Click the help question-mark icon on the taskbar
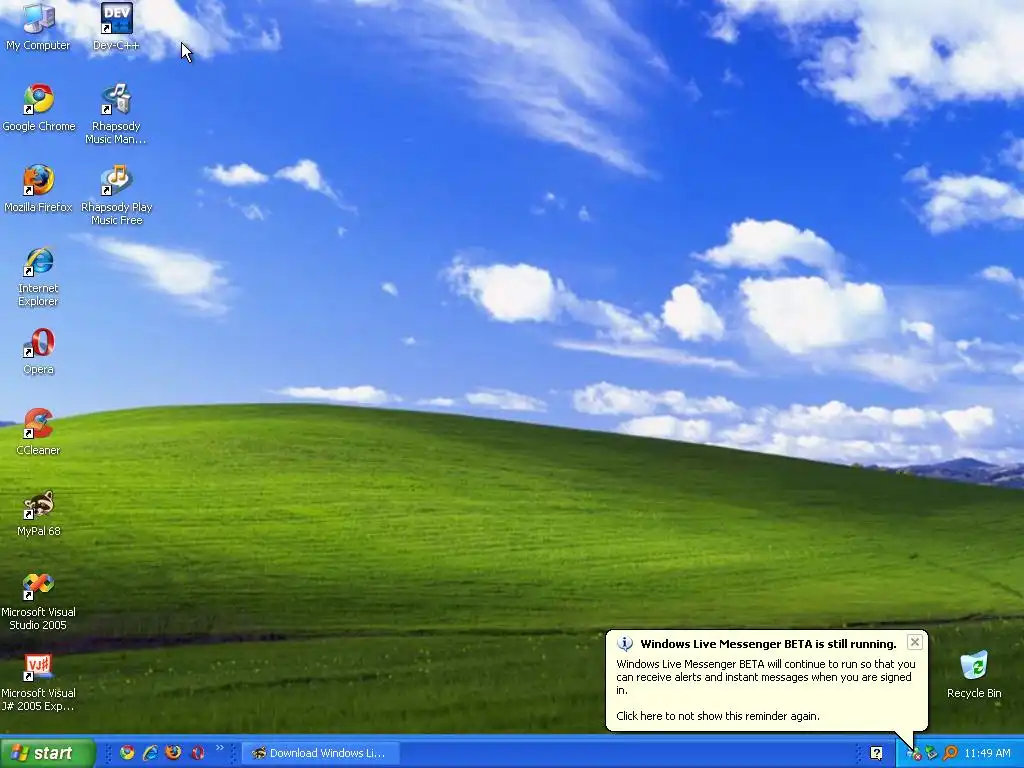Screen dimensions: 1024x768 pyautogui.click(x=876, y=753)
